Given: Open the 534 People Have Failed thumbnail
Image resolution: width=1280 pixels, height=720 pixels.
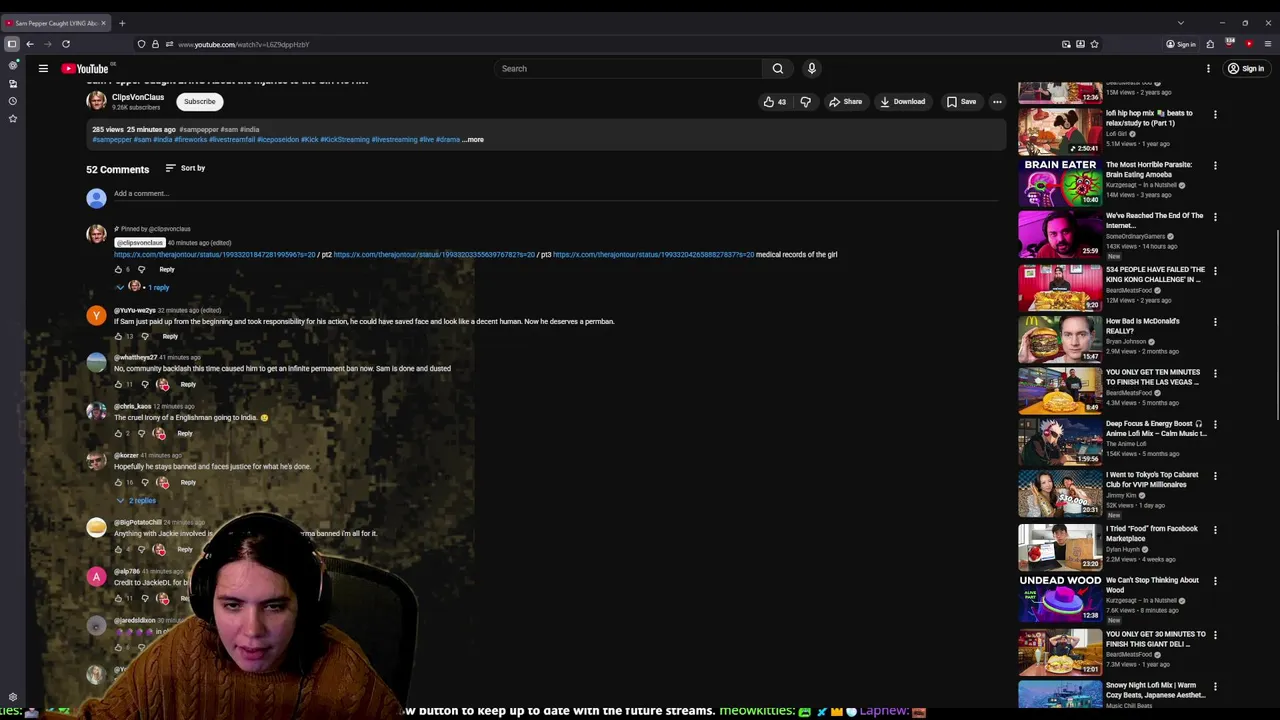Looking at the screenshot, I should click(1060, 287).
